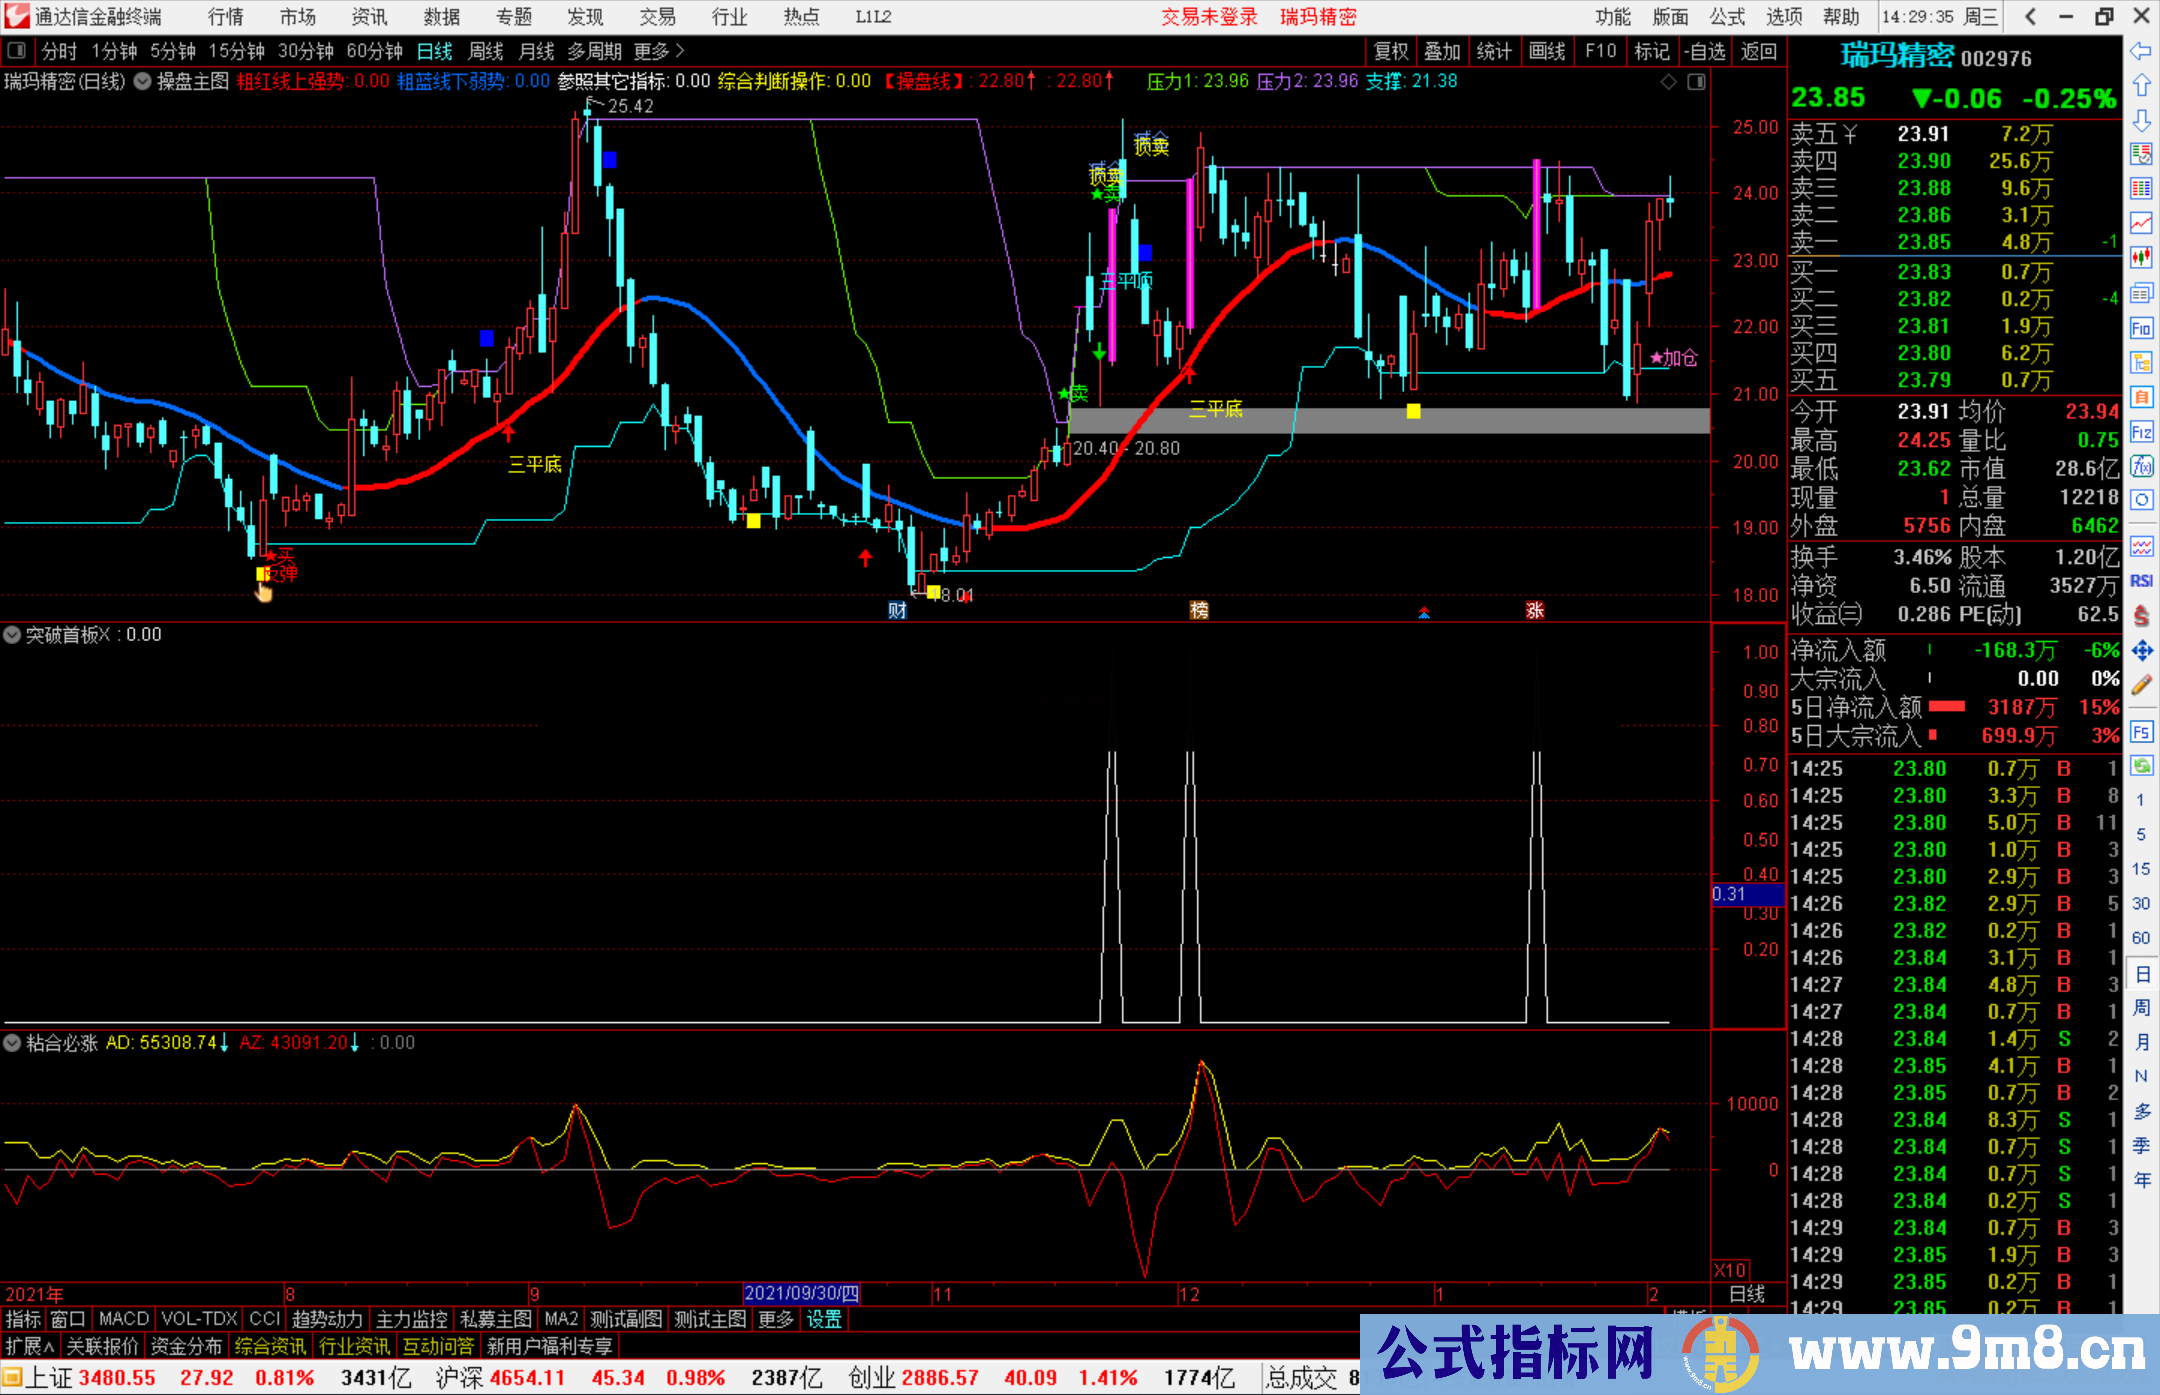Click the 设置 link in indicator bar

pyautogui.click(x=824, y=1319)
